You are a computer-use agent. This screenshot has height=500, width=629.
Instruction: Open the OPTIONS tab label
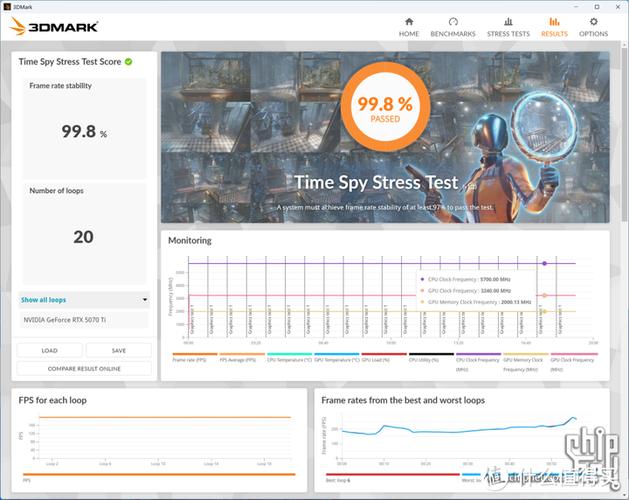(593, 34)
